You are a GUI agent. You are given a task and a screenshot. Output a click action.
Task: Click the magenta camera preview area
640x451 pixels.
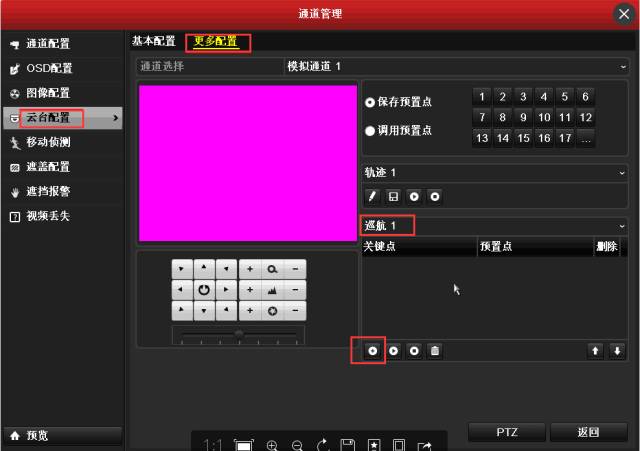tap(248, 163)
